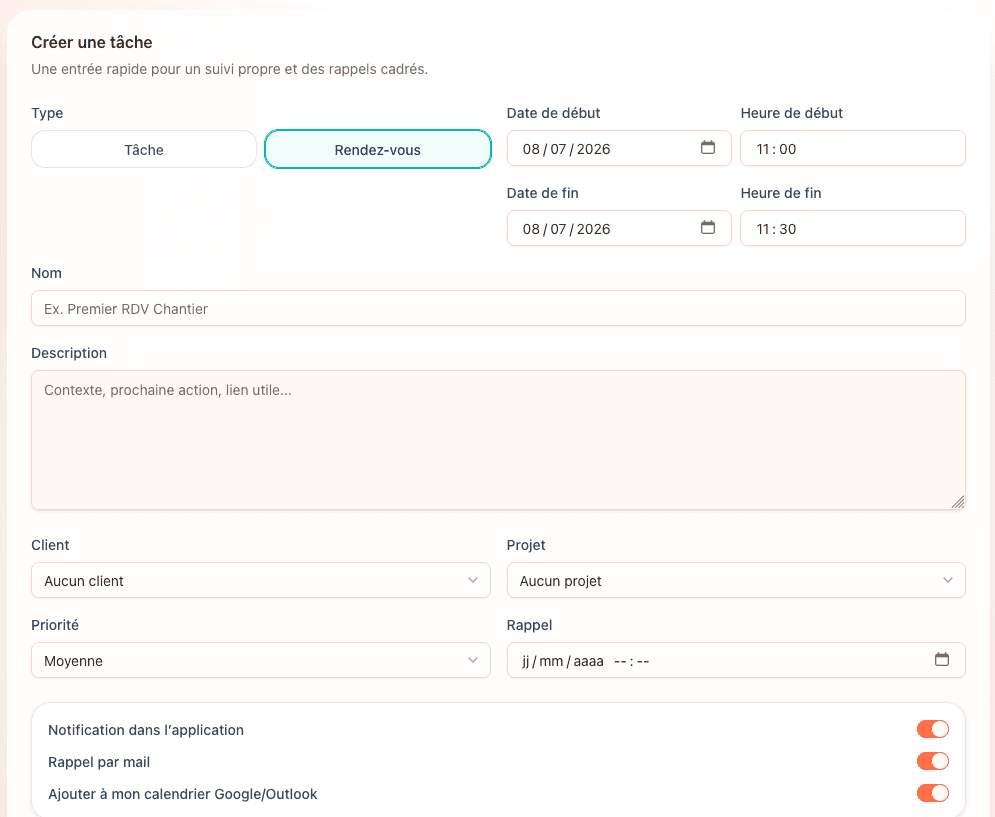Open the Projet dropdown showing Aucun projet
The width and height of the screenshot is (995, 817).
[736, 580]
